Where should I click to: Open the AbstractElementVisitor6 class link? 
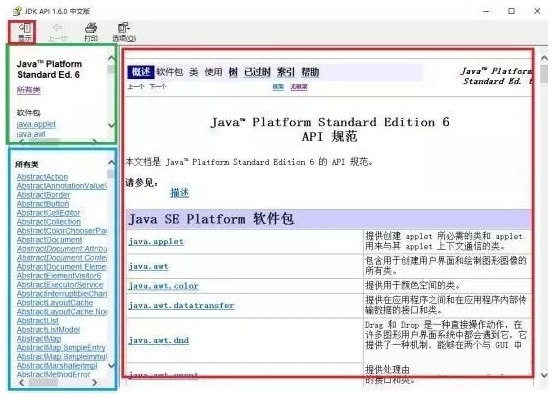click(x=59, y=276)
